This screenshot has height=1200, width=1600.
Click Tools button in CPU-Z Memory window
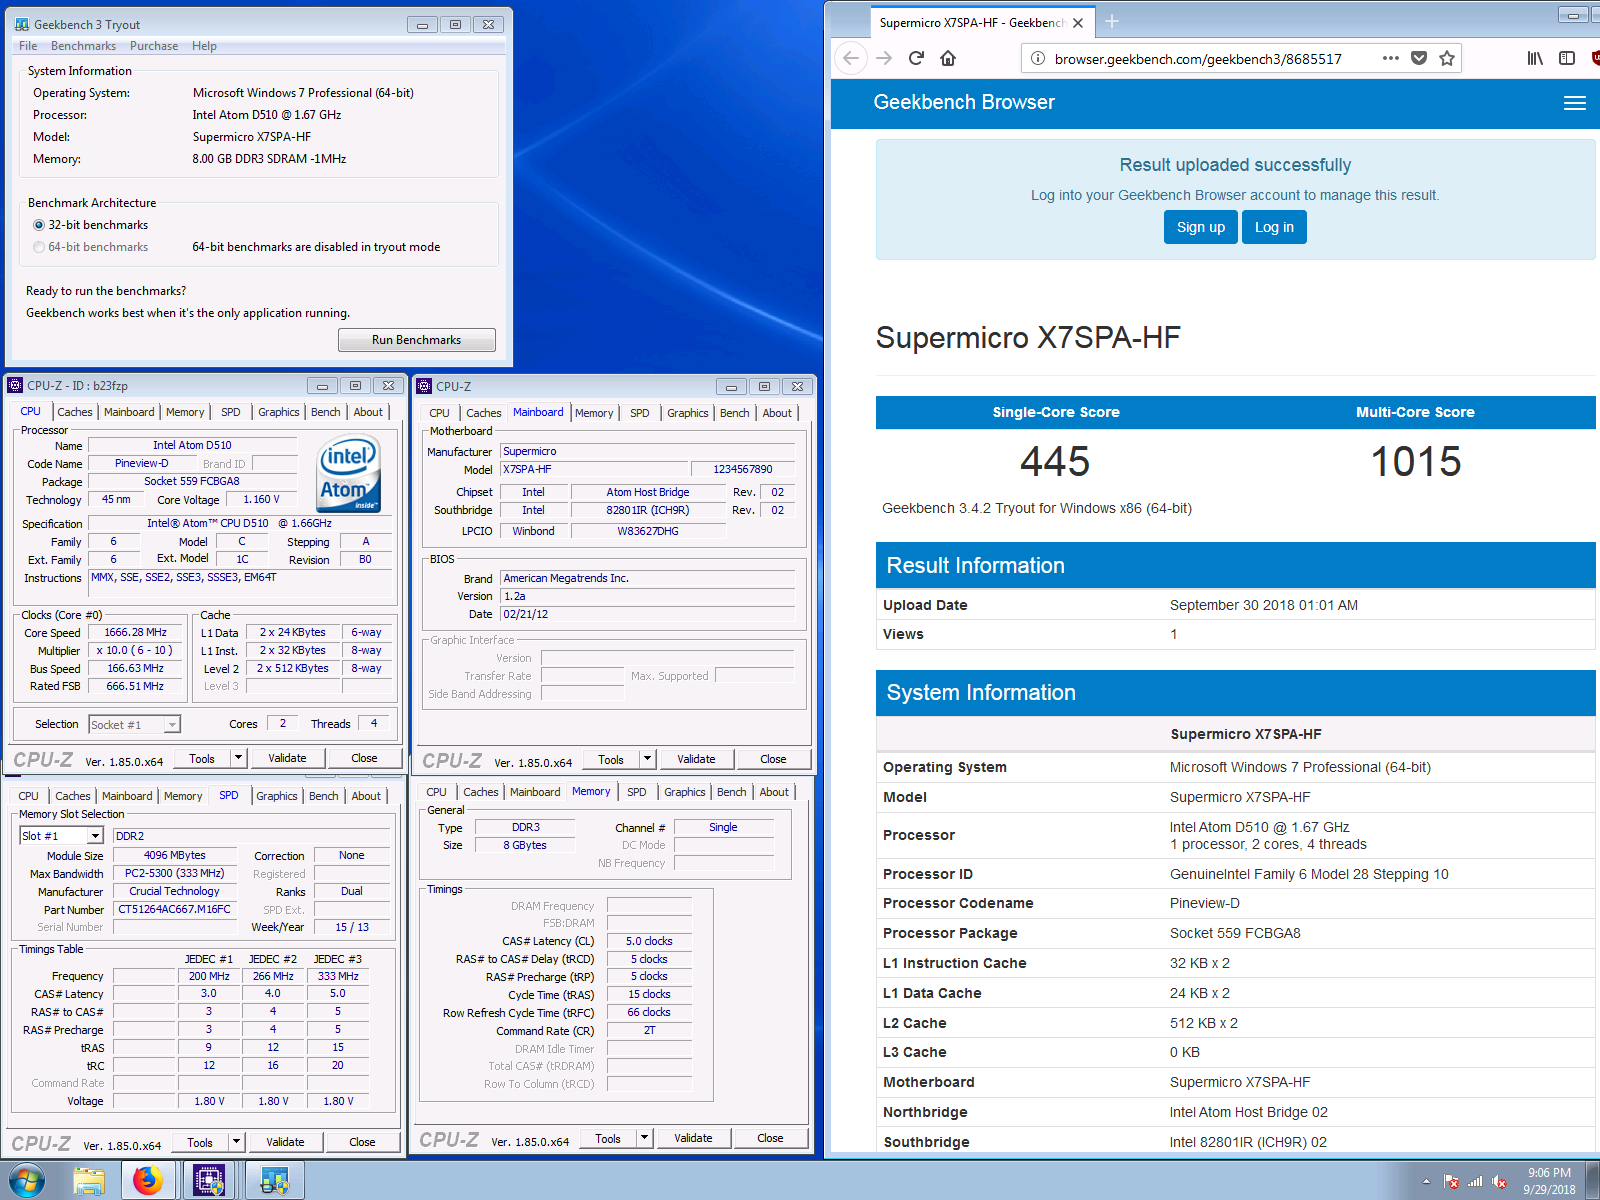coord(608,1138)
